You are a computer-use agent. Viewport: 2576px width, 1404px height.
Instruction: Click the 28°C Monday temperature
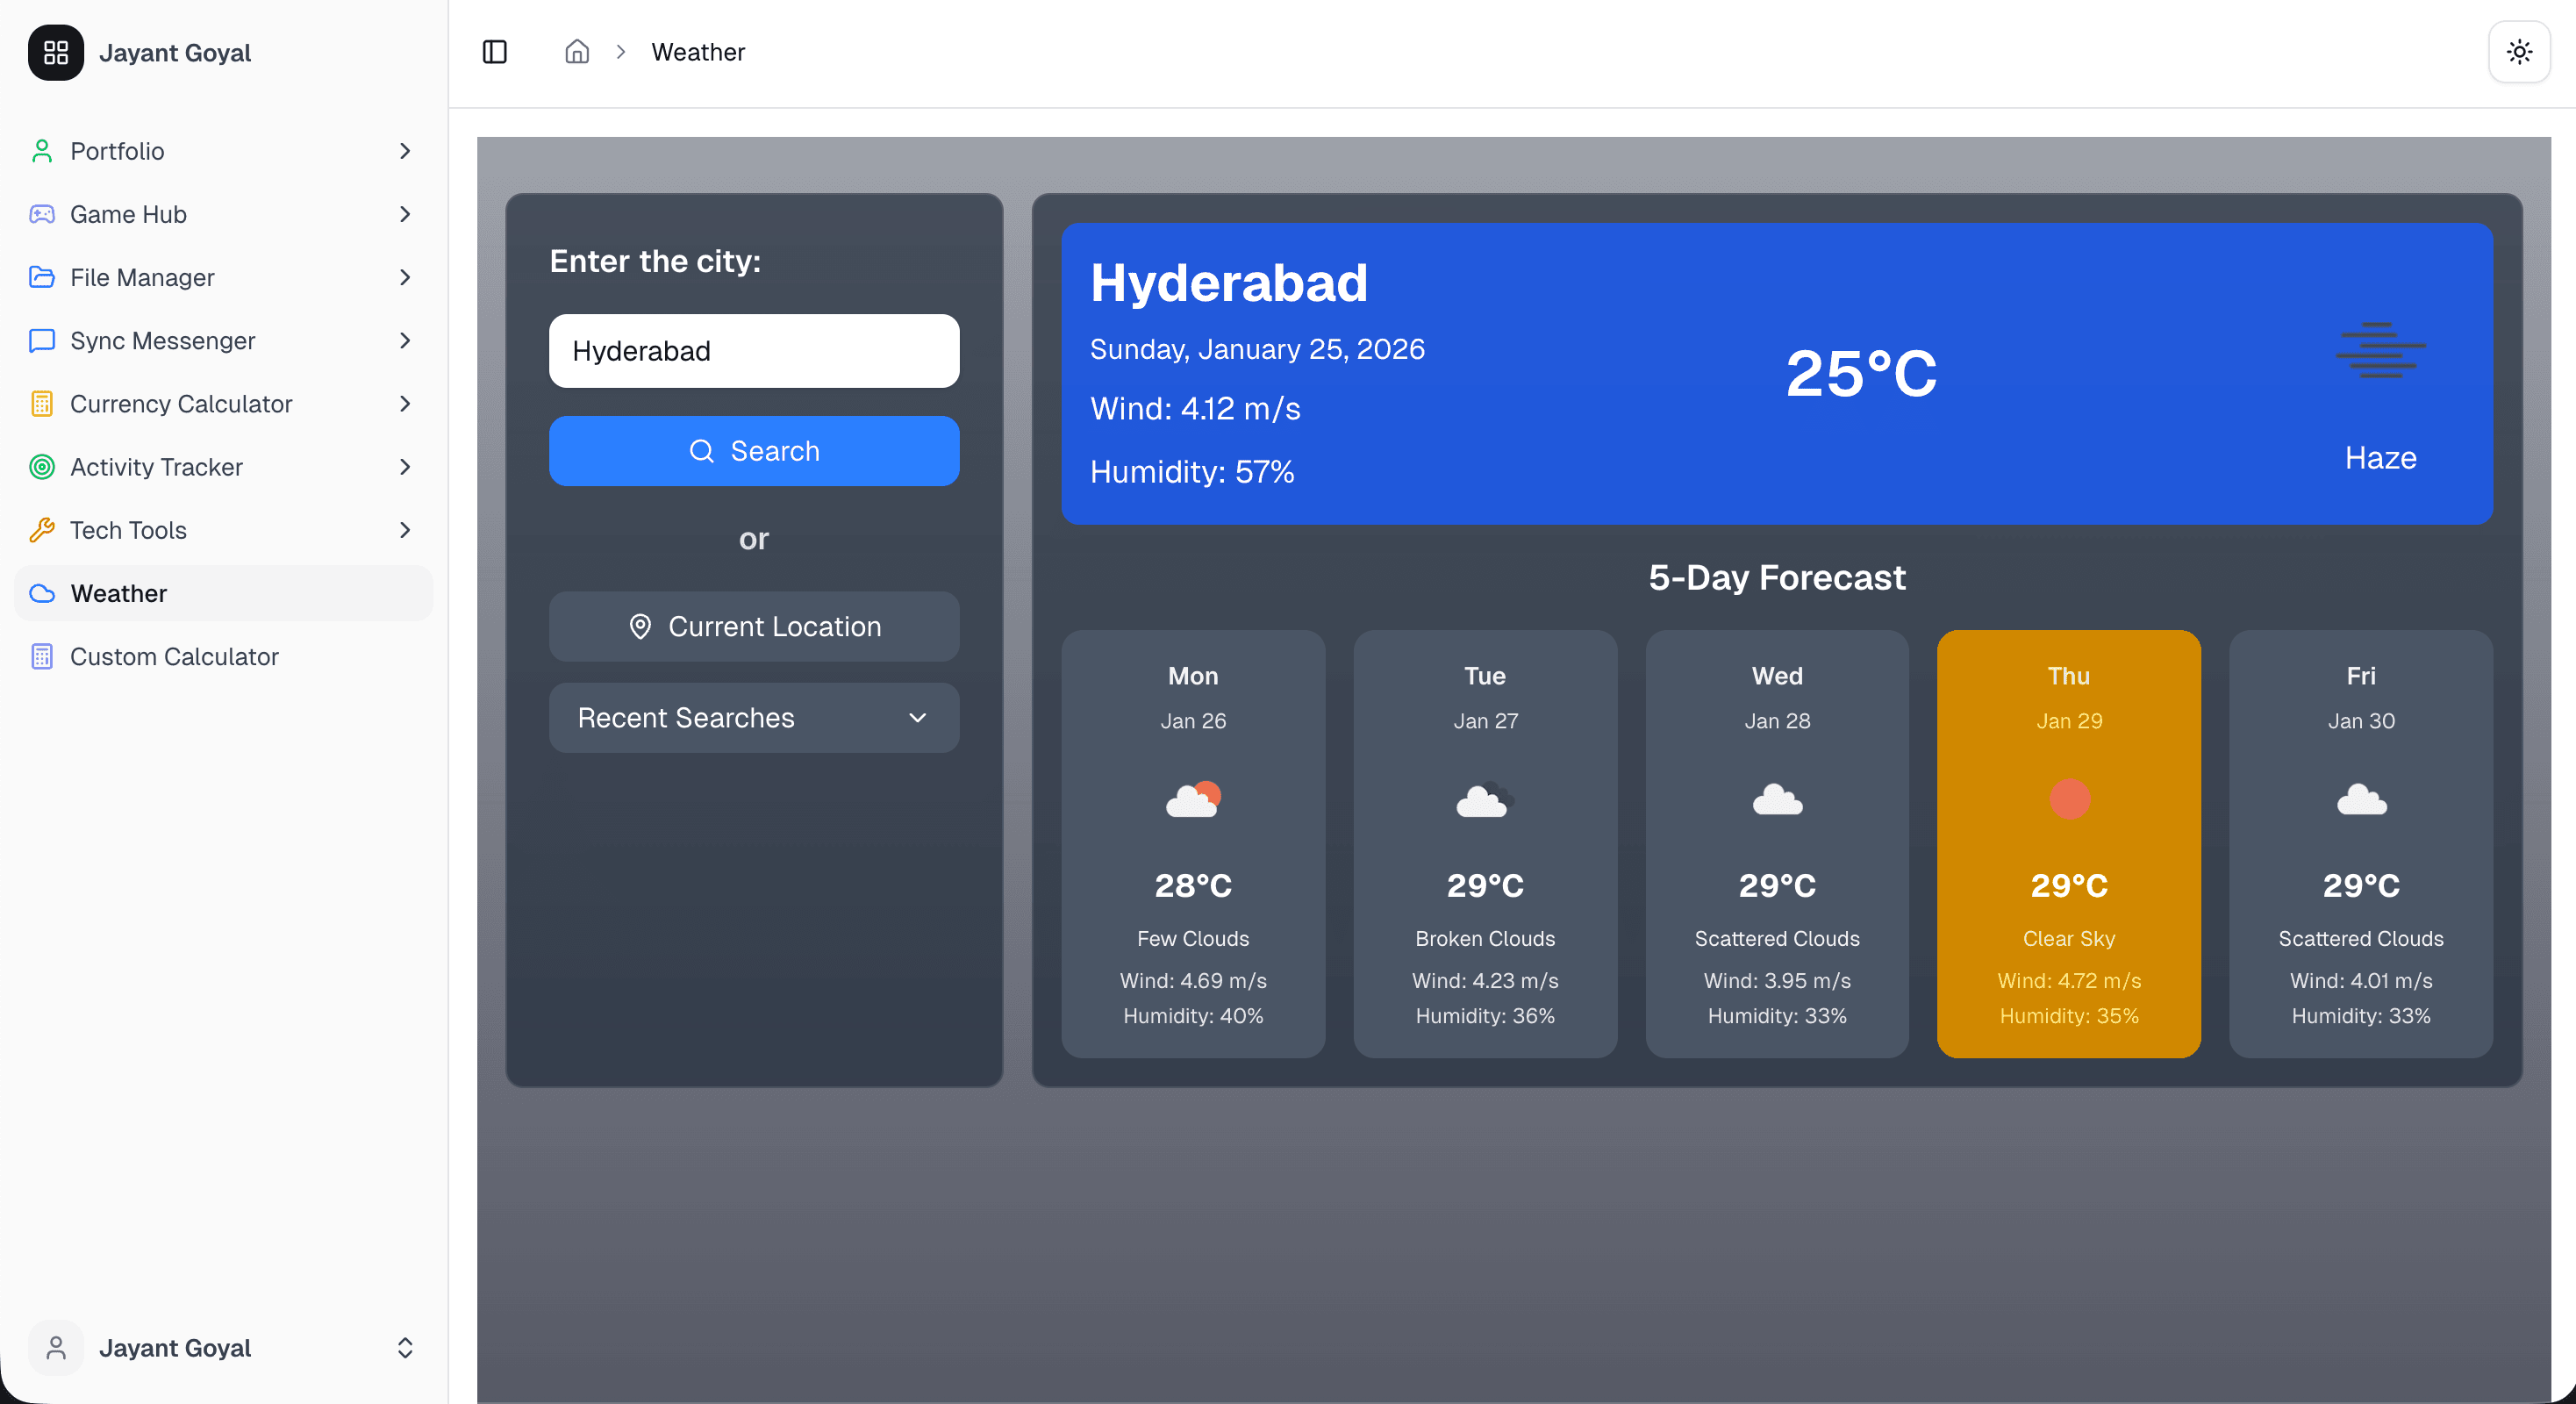(1193, 885)
